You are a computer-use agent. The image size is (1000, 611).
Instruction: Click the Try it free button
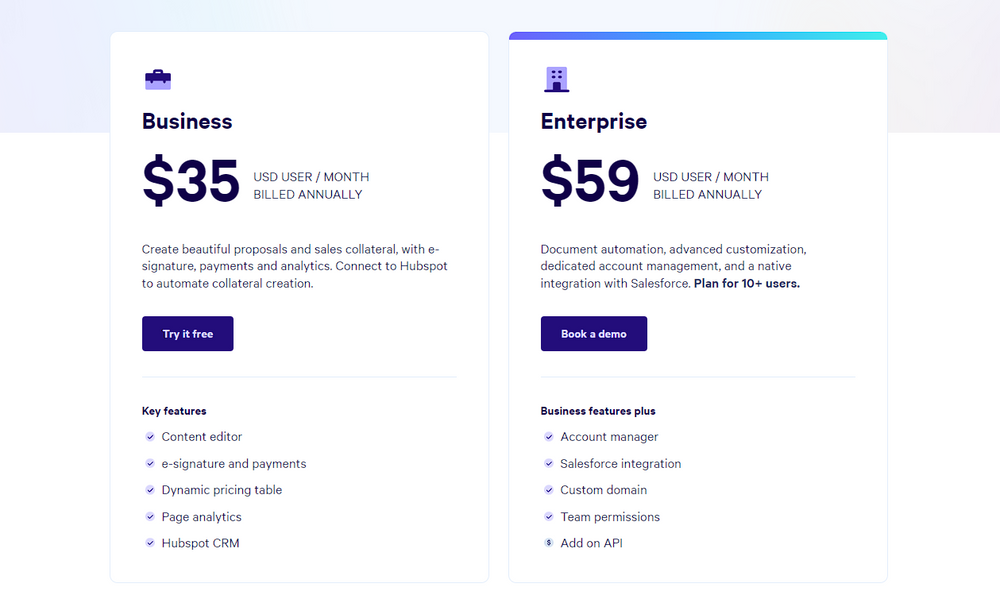187,333
